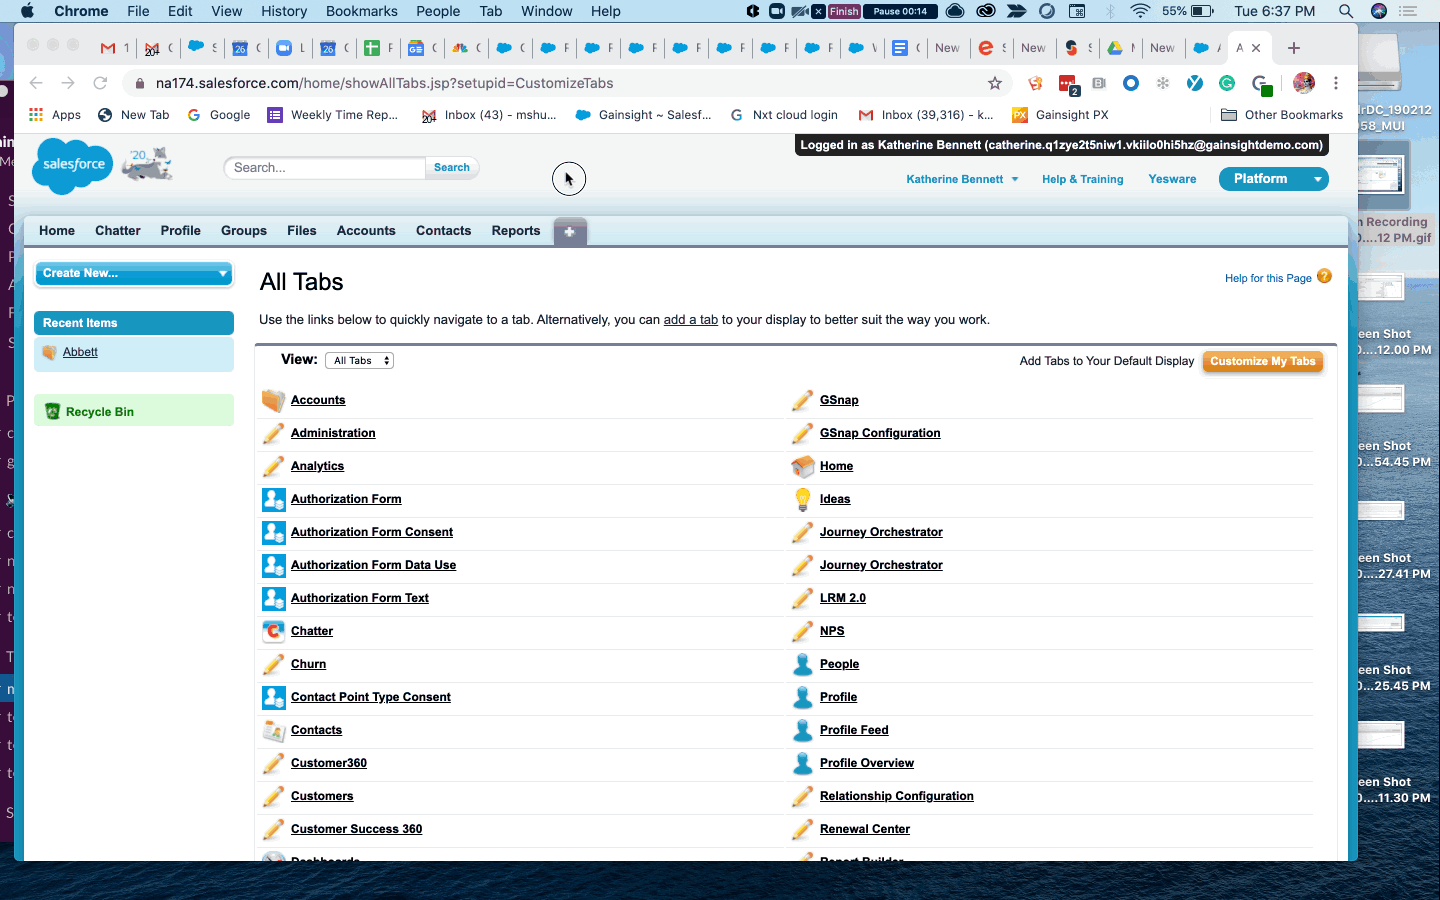
Task: Open the Help & Training link
Action: pyautogui.click(x=1082, y=179)
